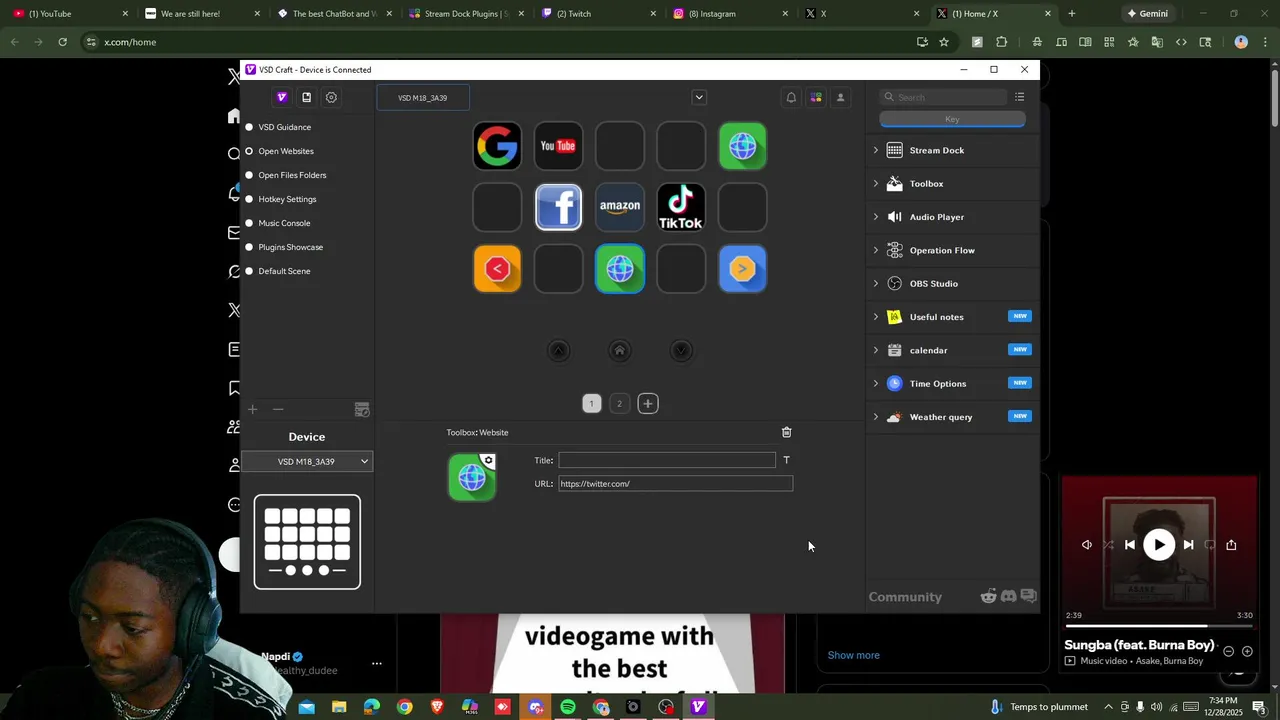The image size is (1280, 720).
Task: Click the Sungba track progress bar
Action: [x=1159, y=626]
